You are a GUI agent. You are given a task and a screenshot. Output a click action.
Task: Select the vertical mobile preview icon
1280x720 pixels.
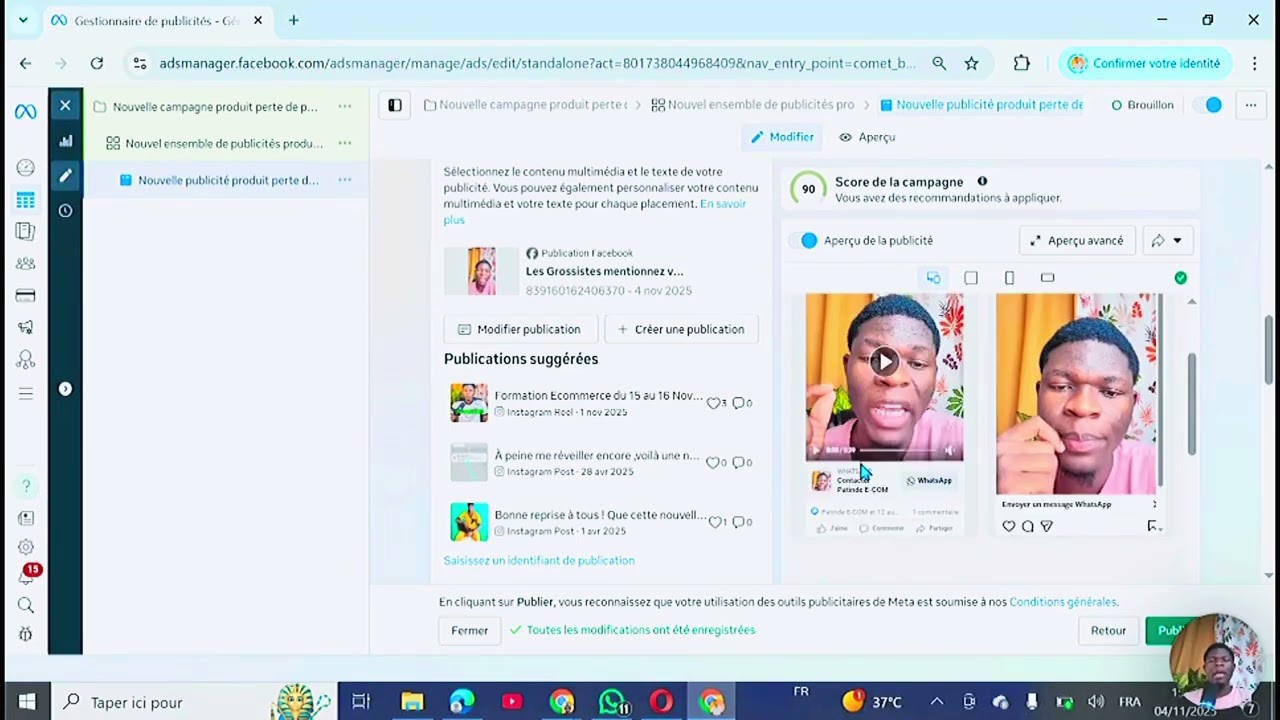coord(1009,278)
